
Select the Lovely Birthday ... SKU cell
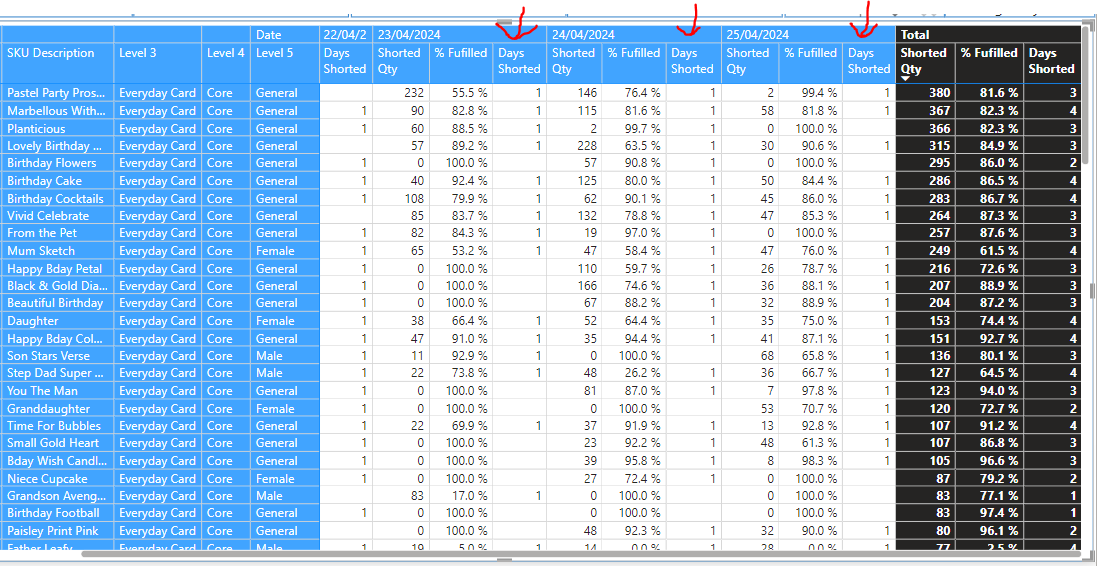(x=55, y=146)
